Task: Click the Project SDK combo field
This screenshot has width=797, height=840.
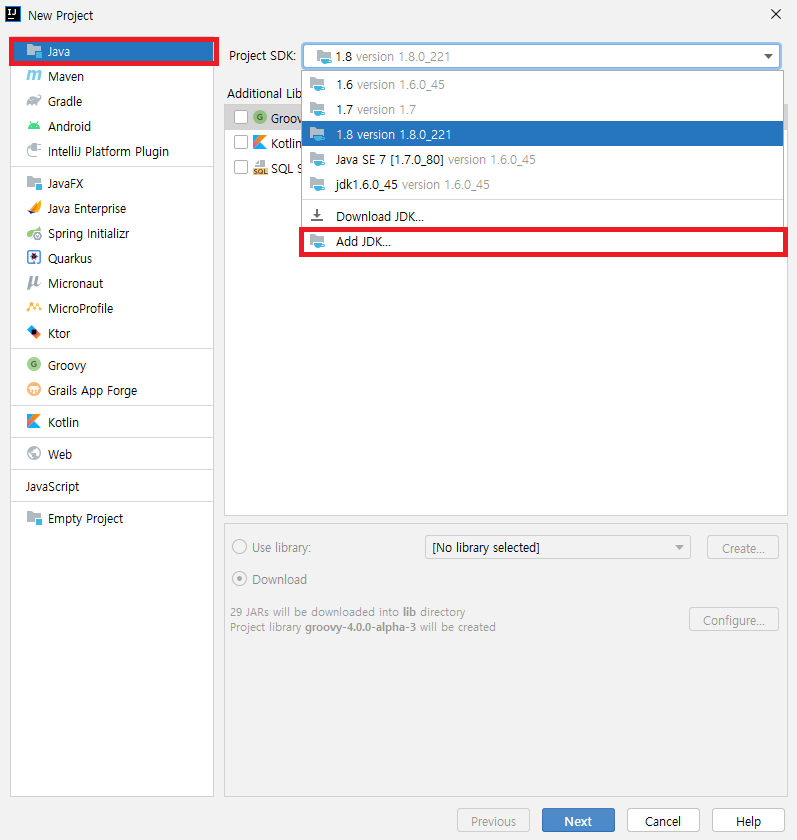Action: (x=541, y=56)
